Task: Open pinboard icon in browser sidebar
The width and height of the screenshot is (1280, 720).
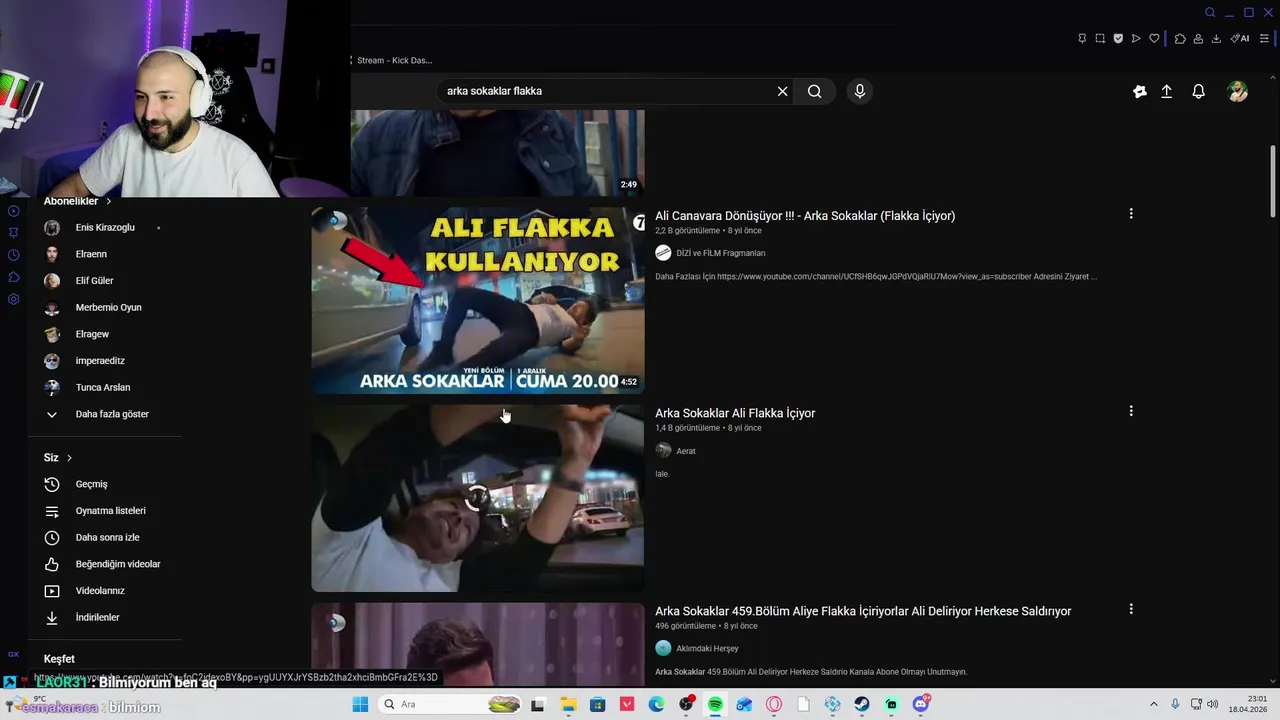Action: (13, 233)
